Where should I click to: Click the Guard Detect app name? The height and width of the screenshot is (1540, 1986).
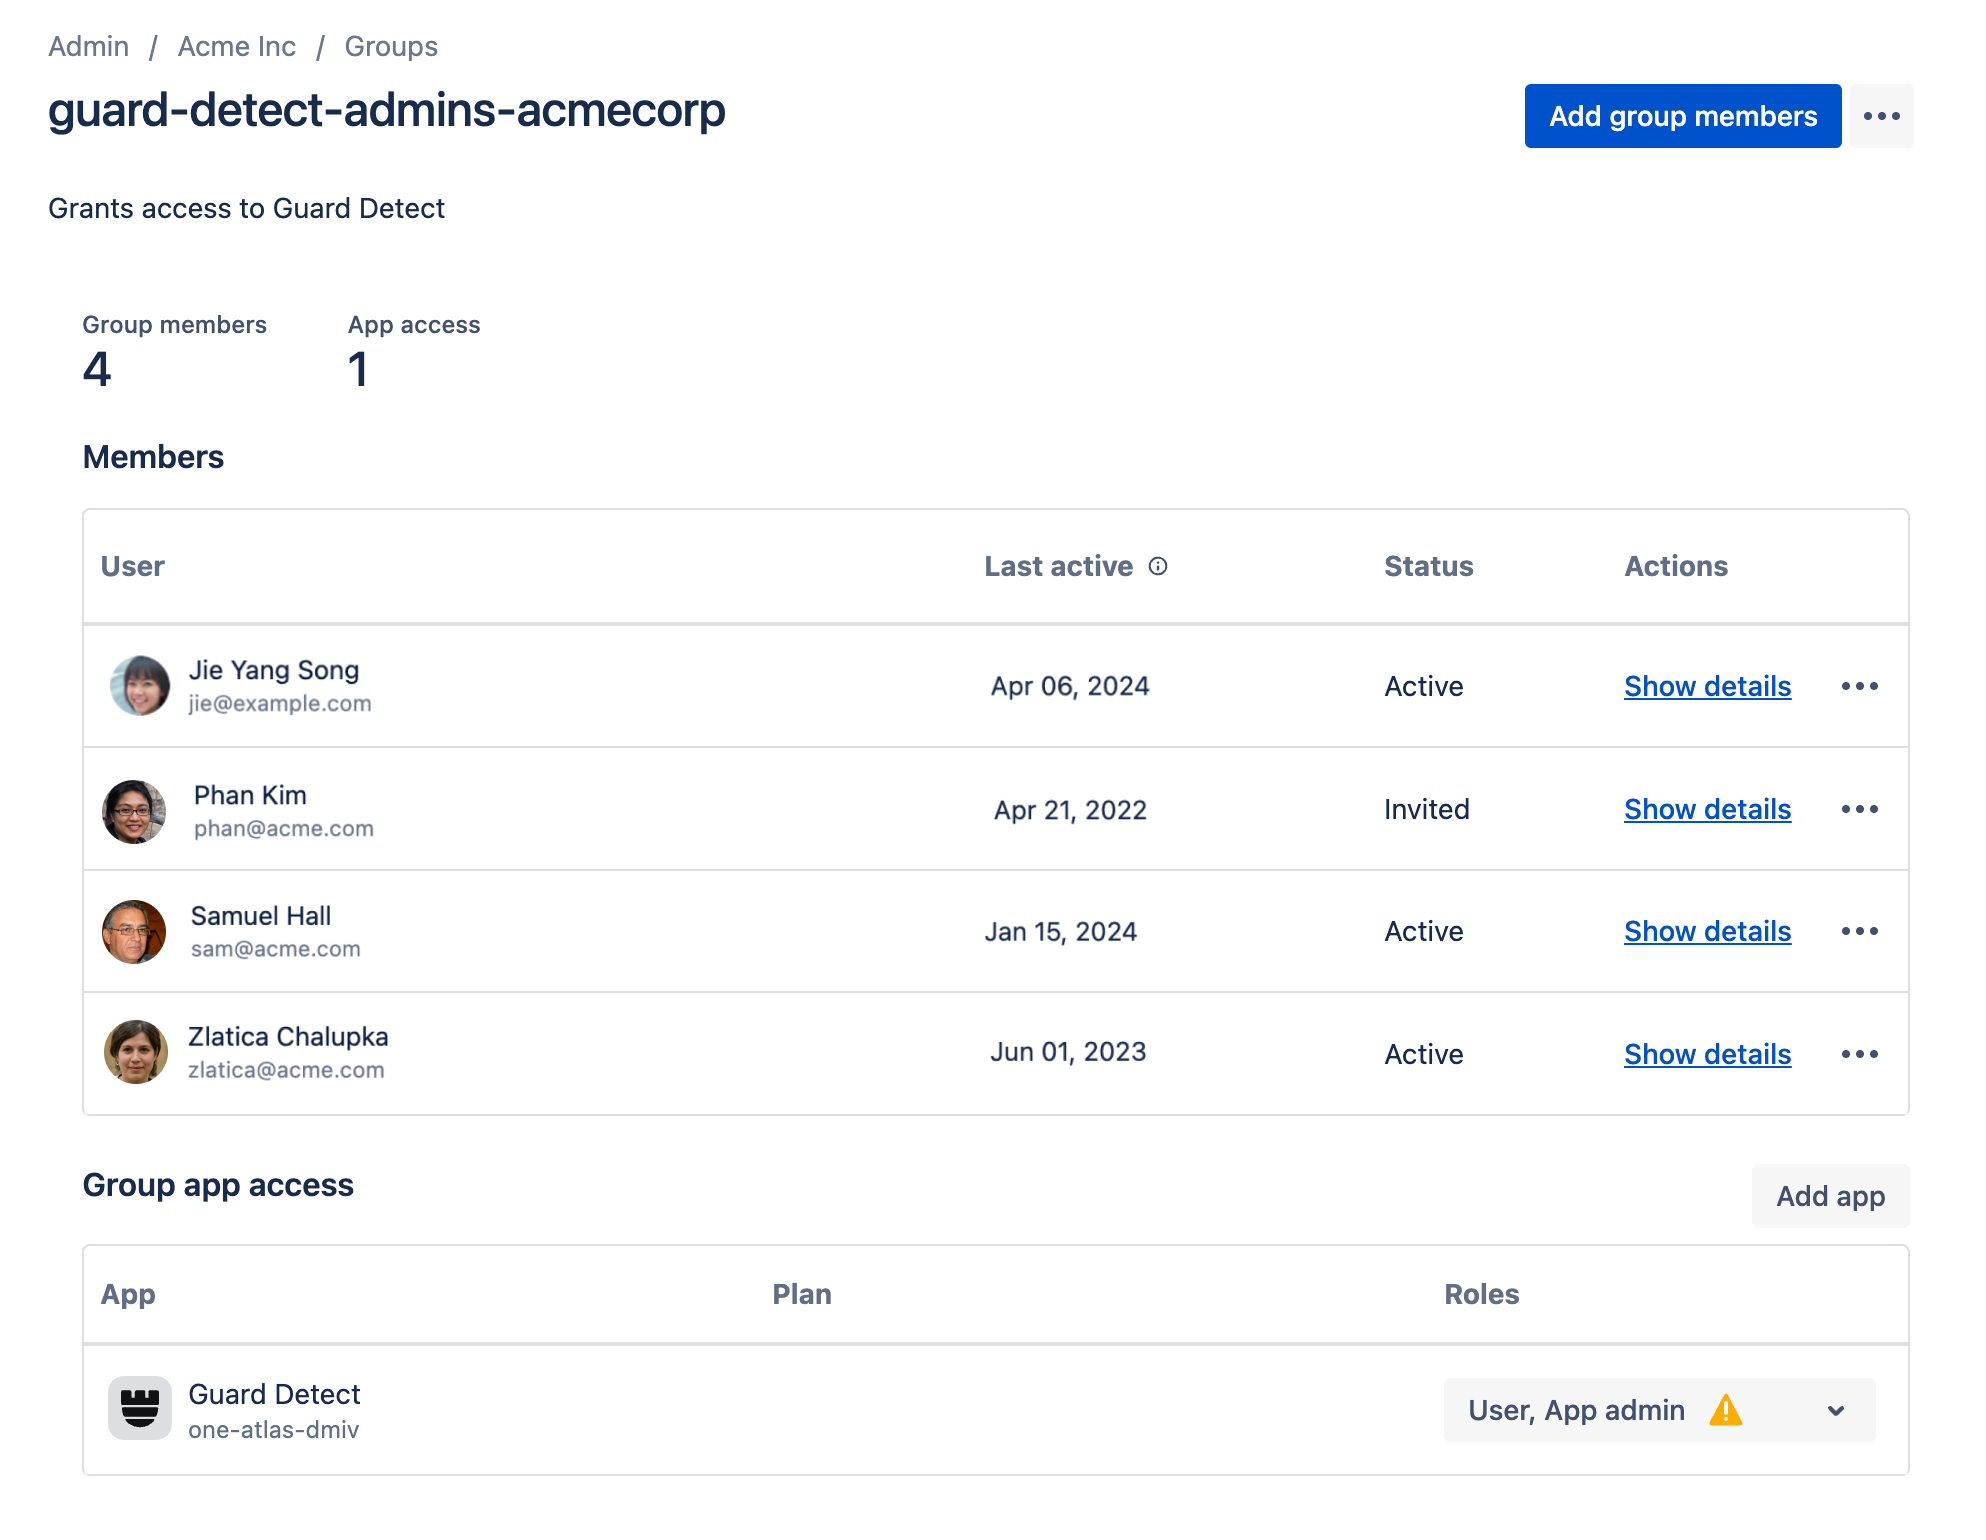pyautogui.click(x=274, y=1394)
